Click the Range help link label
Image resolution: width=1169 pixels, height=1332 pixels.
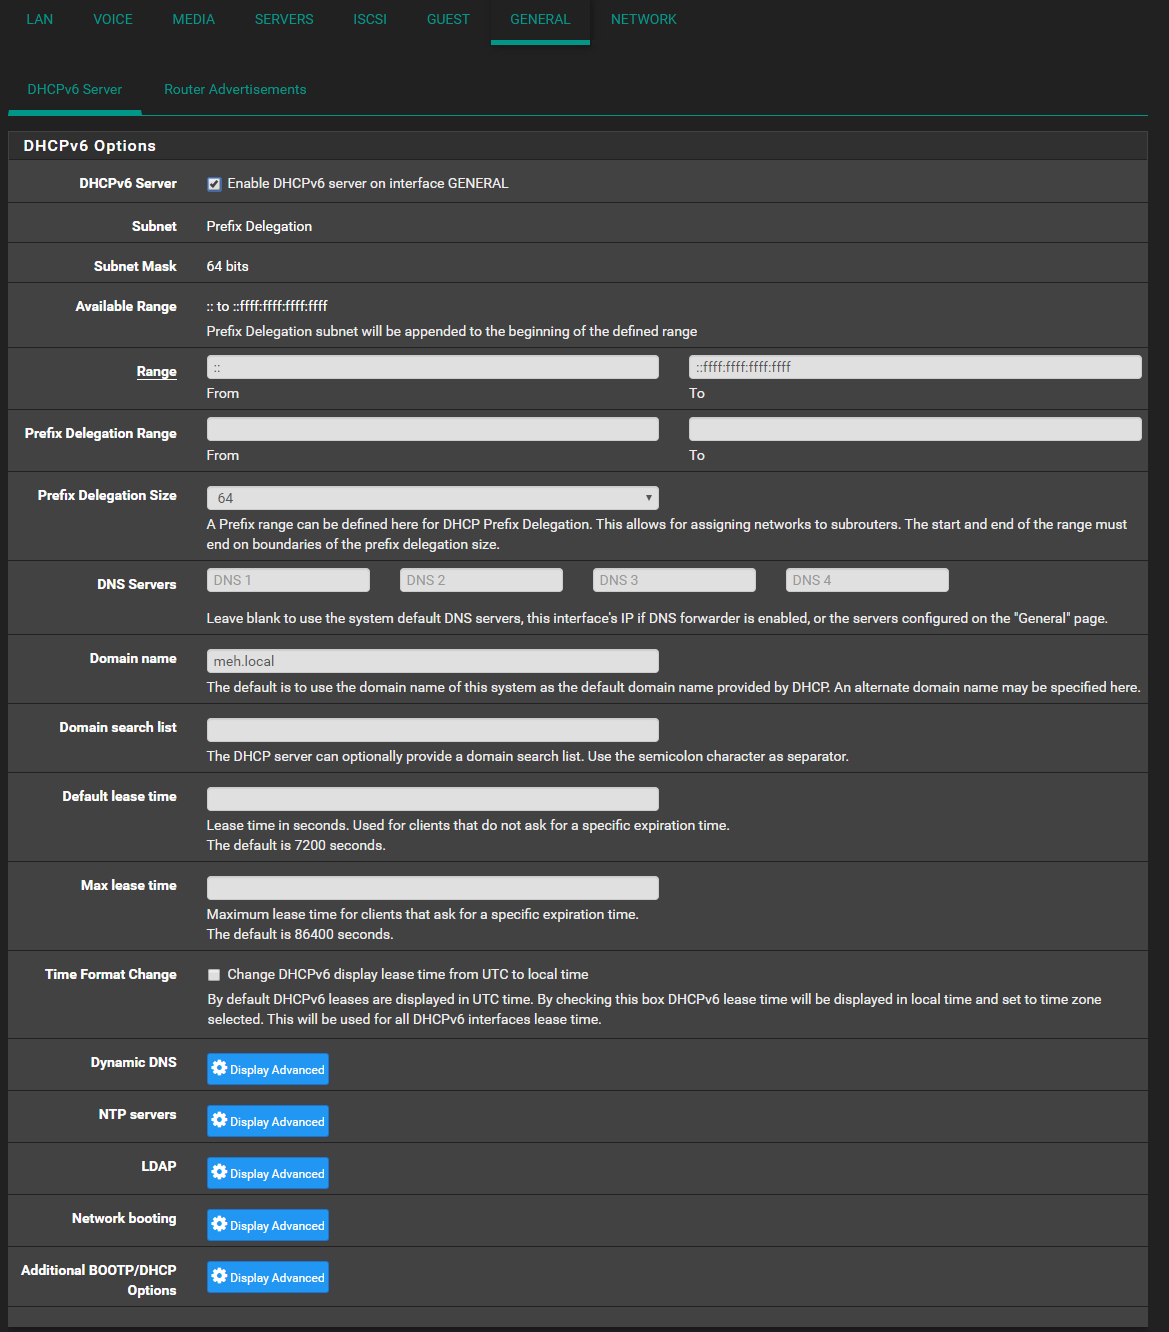156,372
